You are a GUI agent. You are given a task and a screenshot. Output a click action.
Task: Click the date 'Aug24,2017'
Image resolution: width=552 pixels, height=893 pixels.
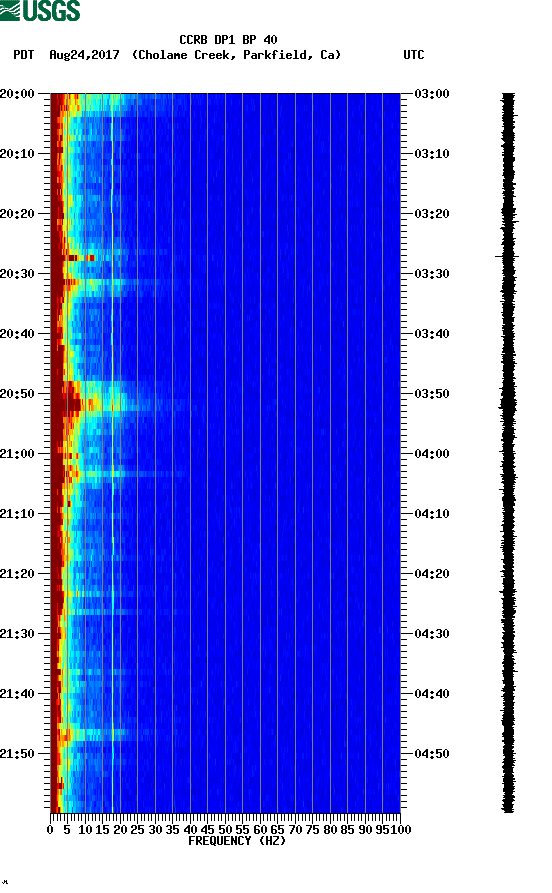coord(84,55)
